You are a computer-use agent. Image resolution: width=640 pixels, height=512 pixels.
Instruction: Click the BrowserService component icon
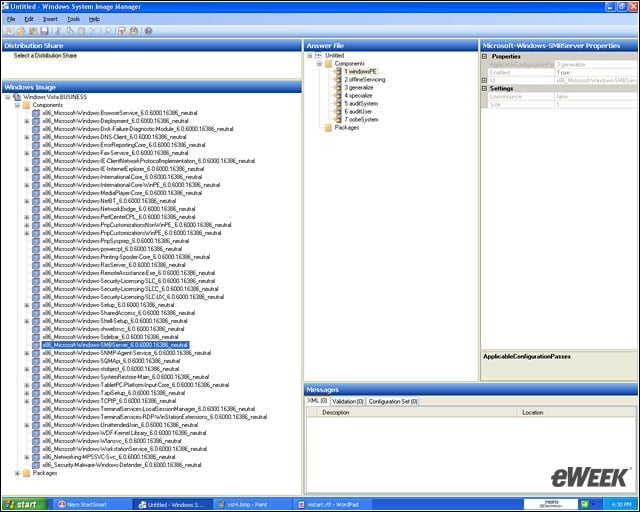(36, 113)
